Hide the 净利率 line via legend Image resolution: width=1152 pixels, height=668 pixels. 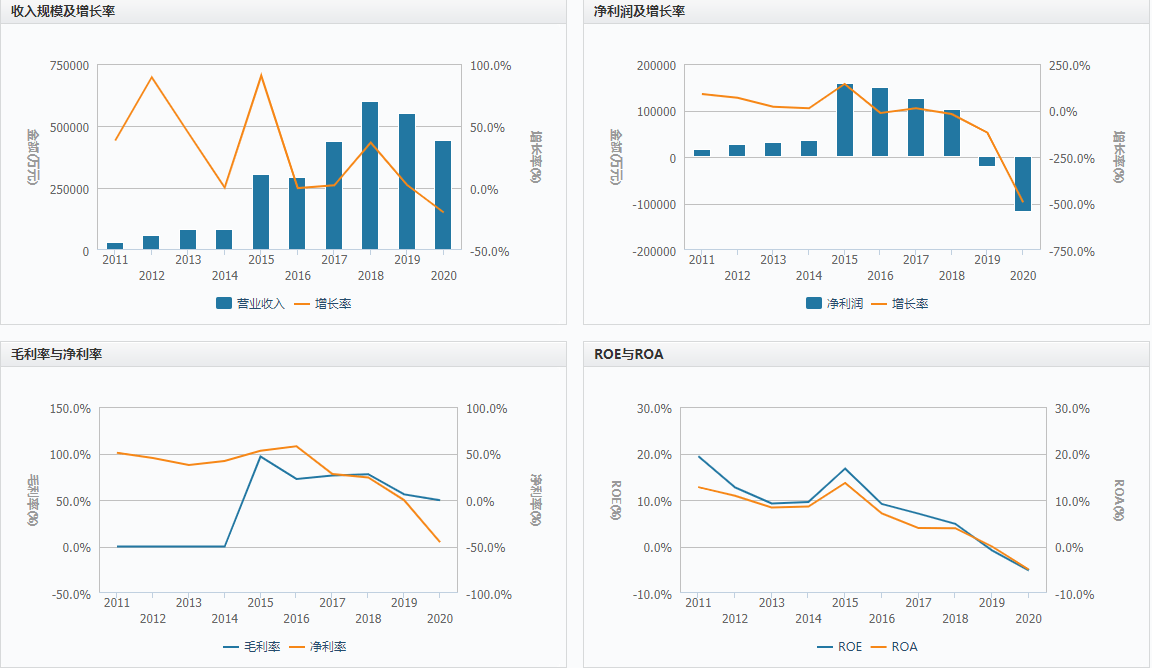coord(317,647)
